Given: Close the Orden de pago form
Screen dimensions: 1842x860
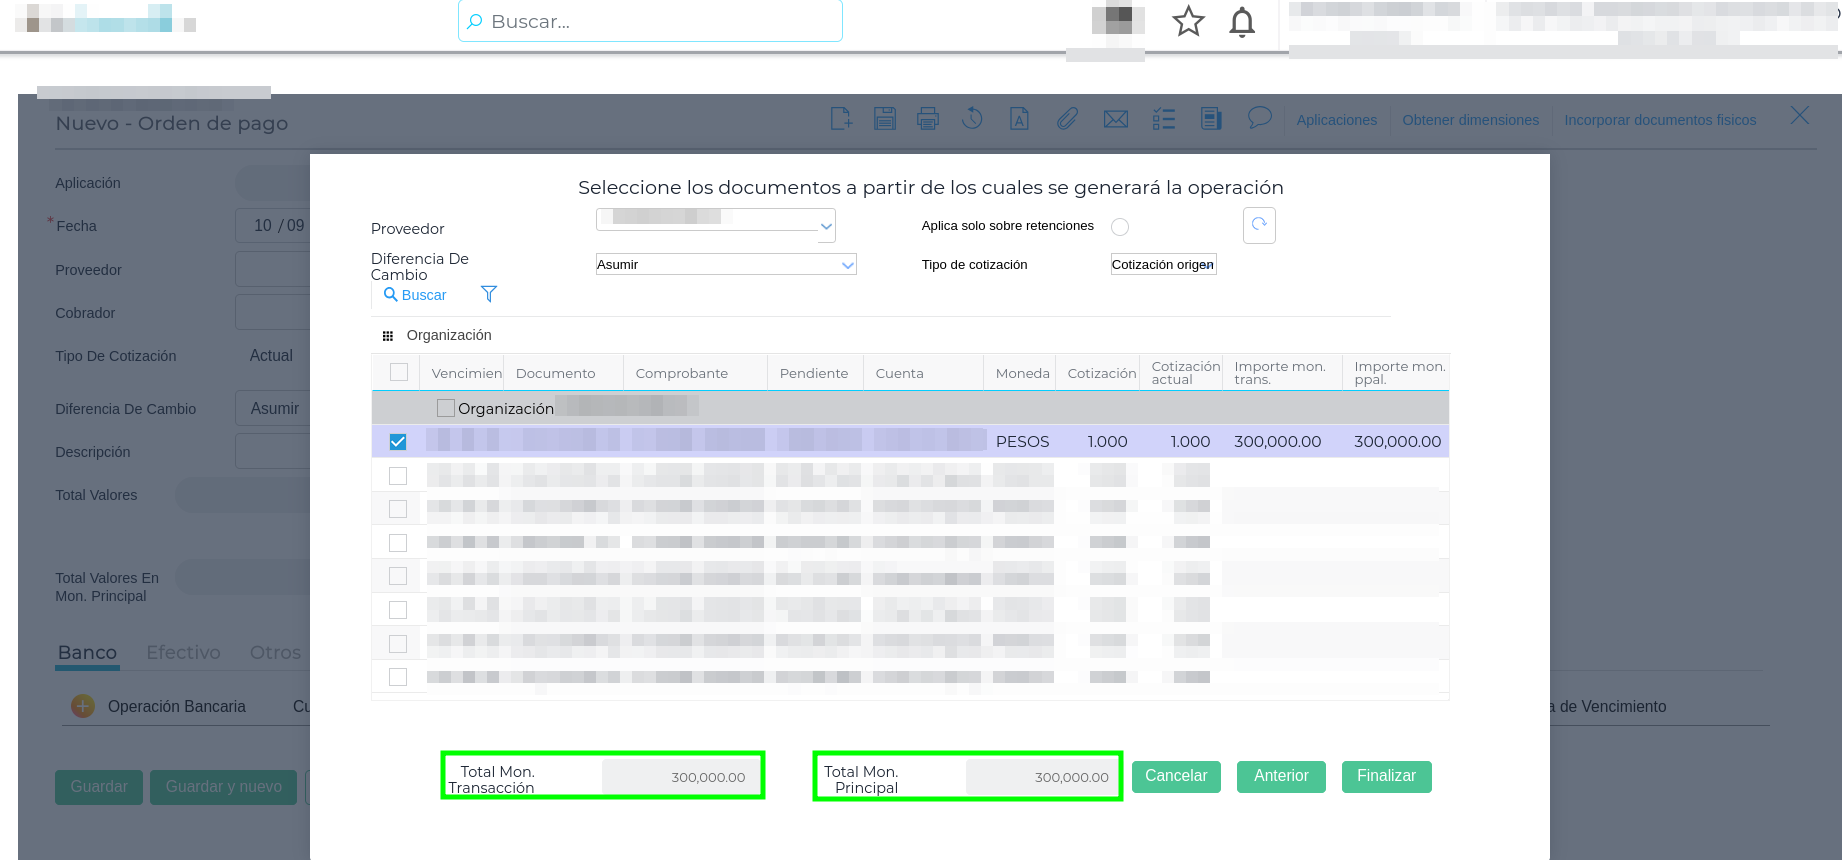Looking at the screenshot, I should pos(1800,116).
